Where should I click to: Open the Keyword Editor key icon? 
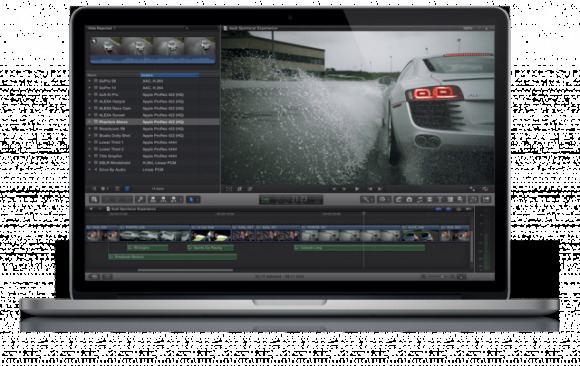(x=141, y=199)
